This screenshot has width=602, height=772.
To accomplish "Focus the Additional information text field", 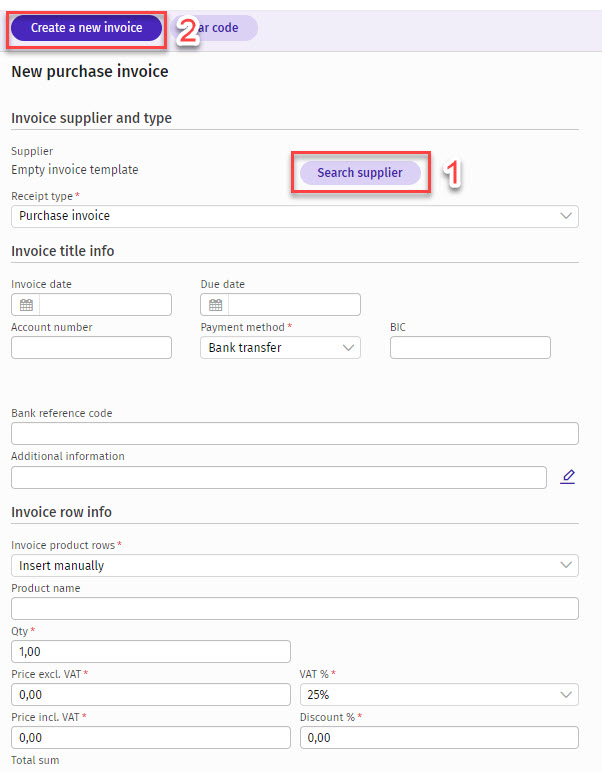I will [x=279, y=477].
